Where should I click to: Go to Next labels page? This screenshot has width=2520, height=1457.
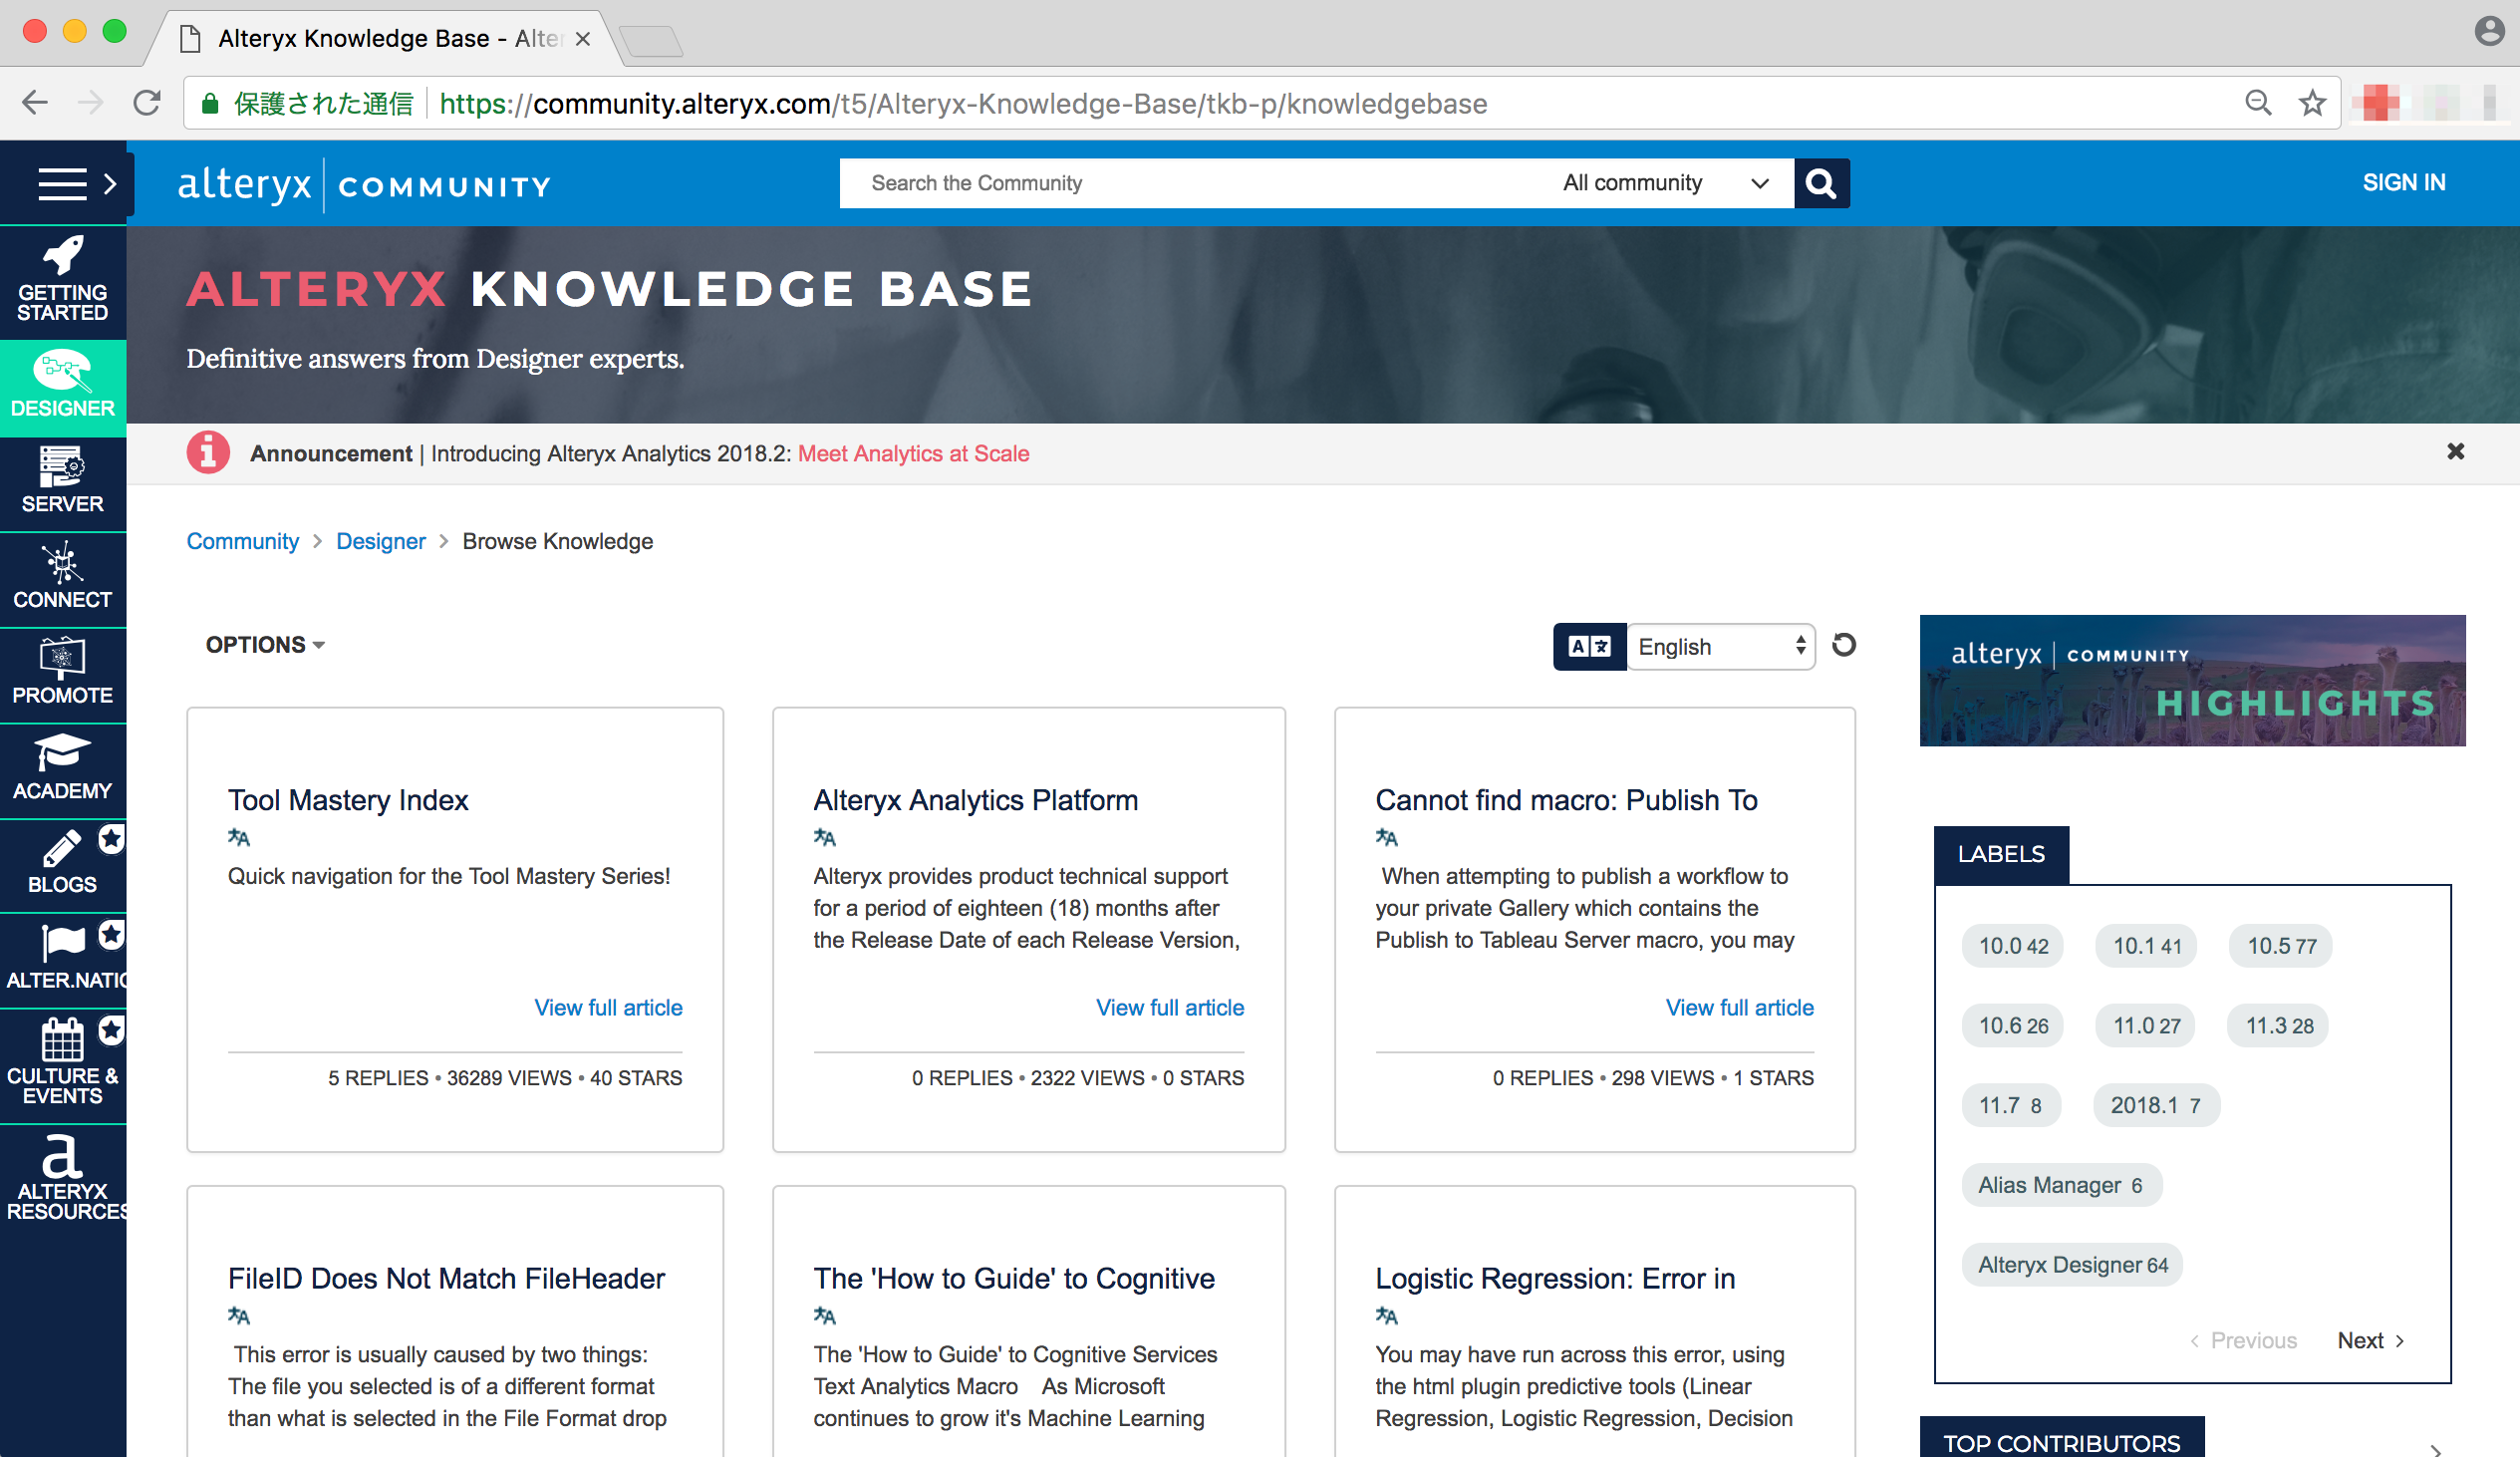point(2370,1340)
